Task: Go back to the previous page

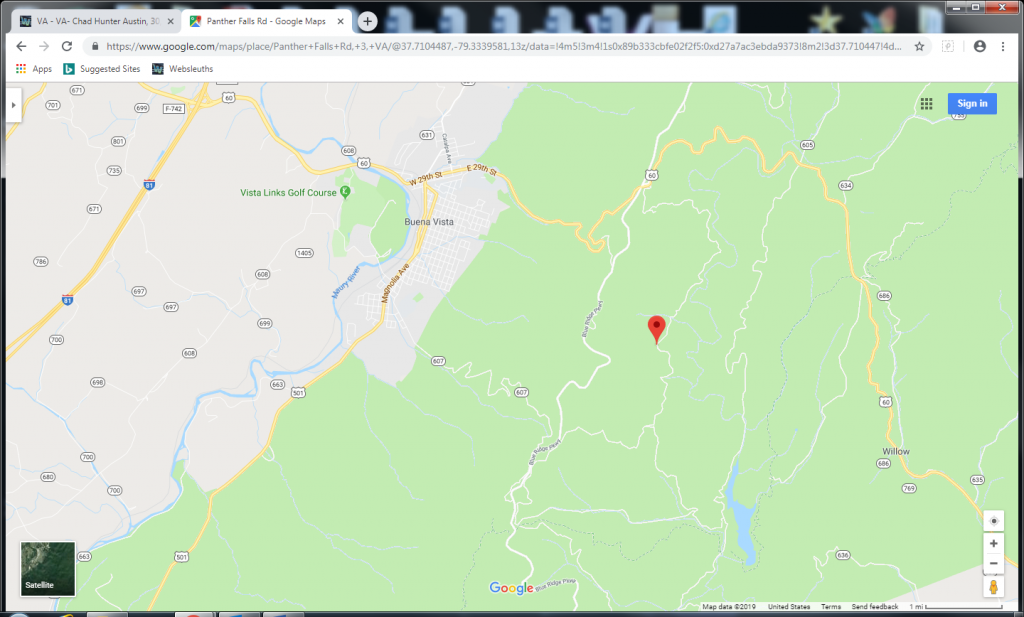Action: tap(21, 46)
